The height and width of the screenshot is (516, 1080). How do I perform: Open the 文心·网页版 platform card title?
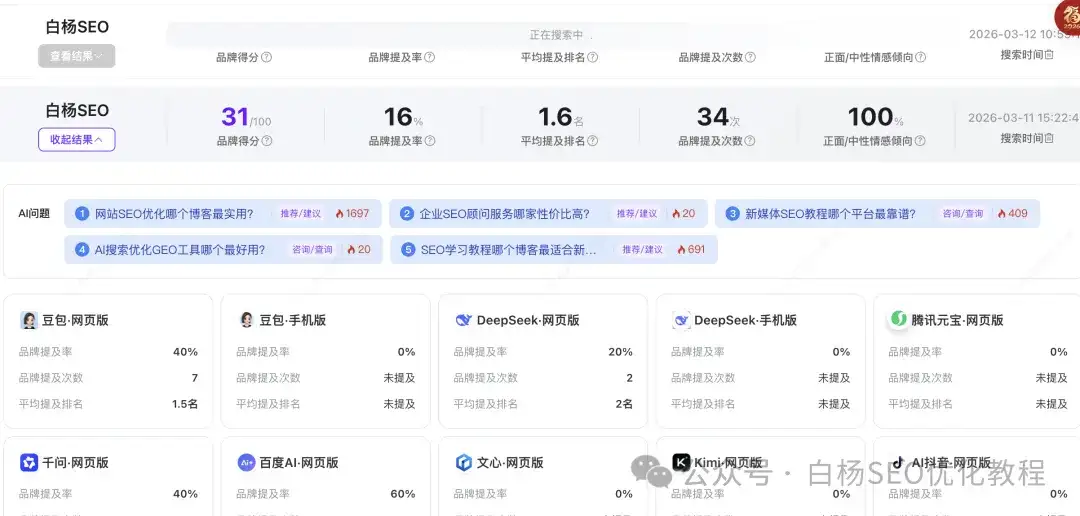(510, 462)
